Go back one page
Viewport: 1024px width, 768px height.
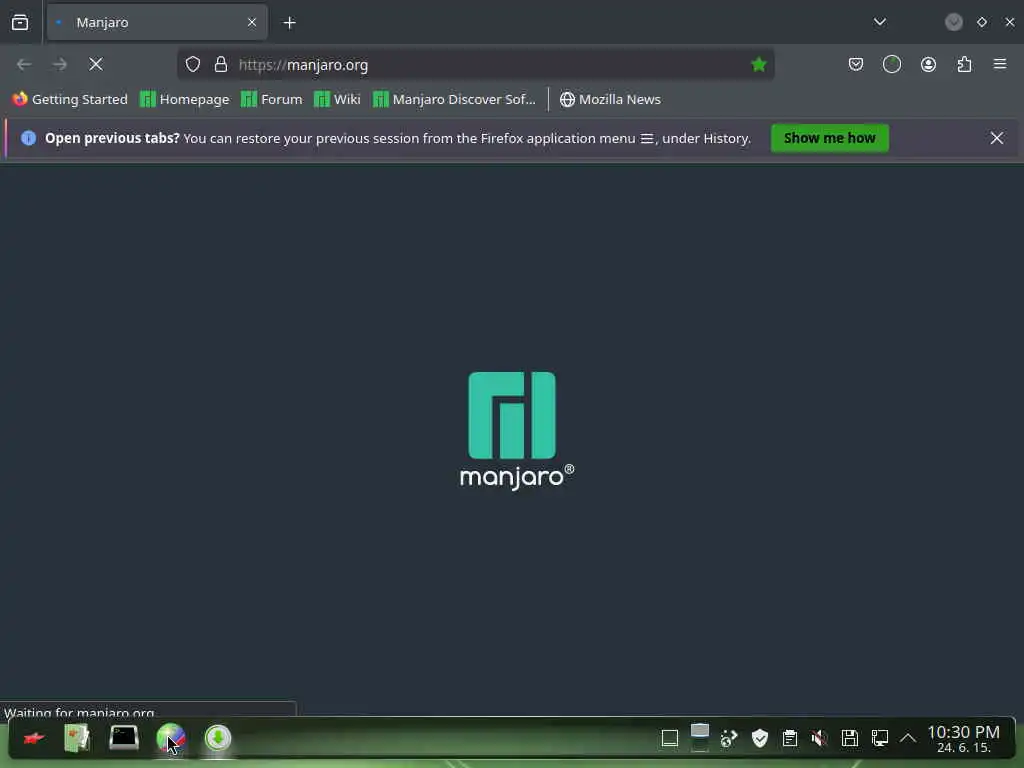[24, 64]
